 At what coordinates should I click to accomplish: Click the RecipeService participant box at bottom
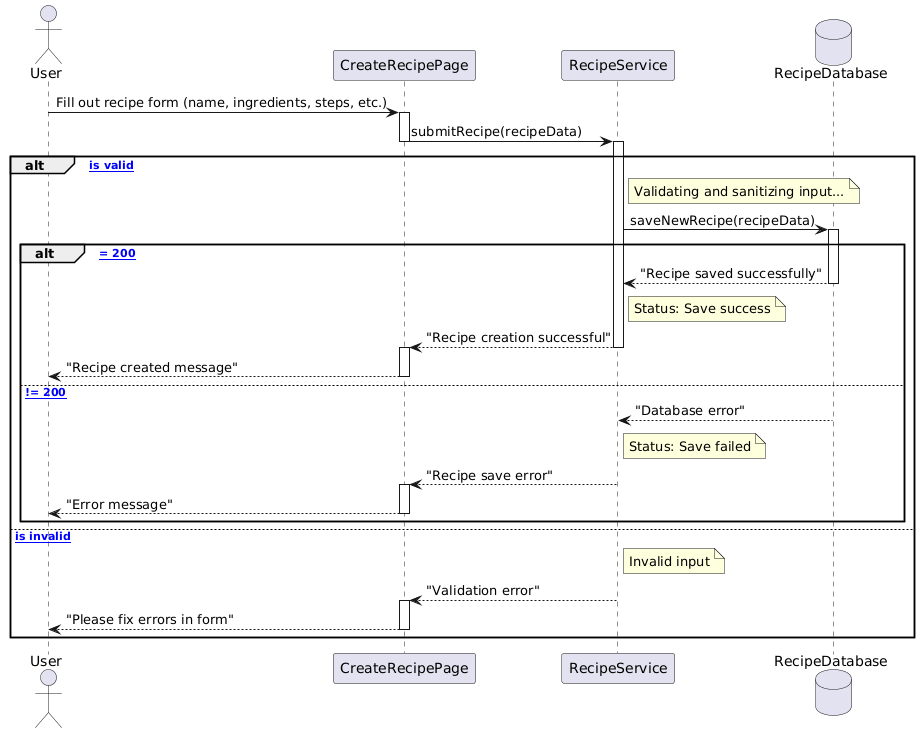tap(617, 668)
